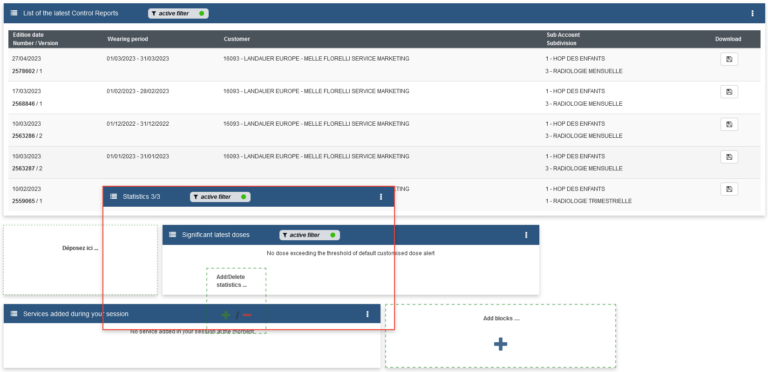This screenshot has height=372, width=768.
Task: Click the Déposez ici drop zone
Action: click(x=80, y=260)
